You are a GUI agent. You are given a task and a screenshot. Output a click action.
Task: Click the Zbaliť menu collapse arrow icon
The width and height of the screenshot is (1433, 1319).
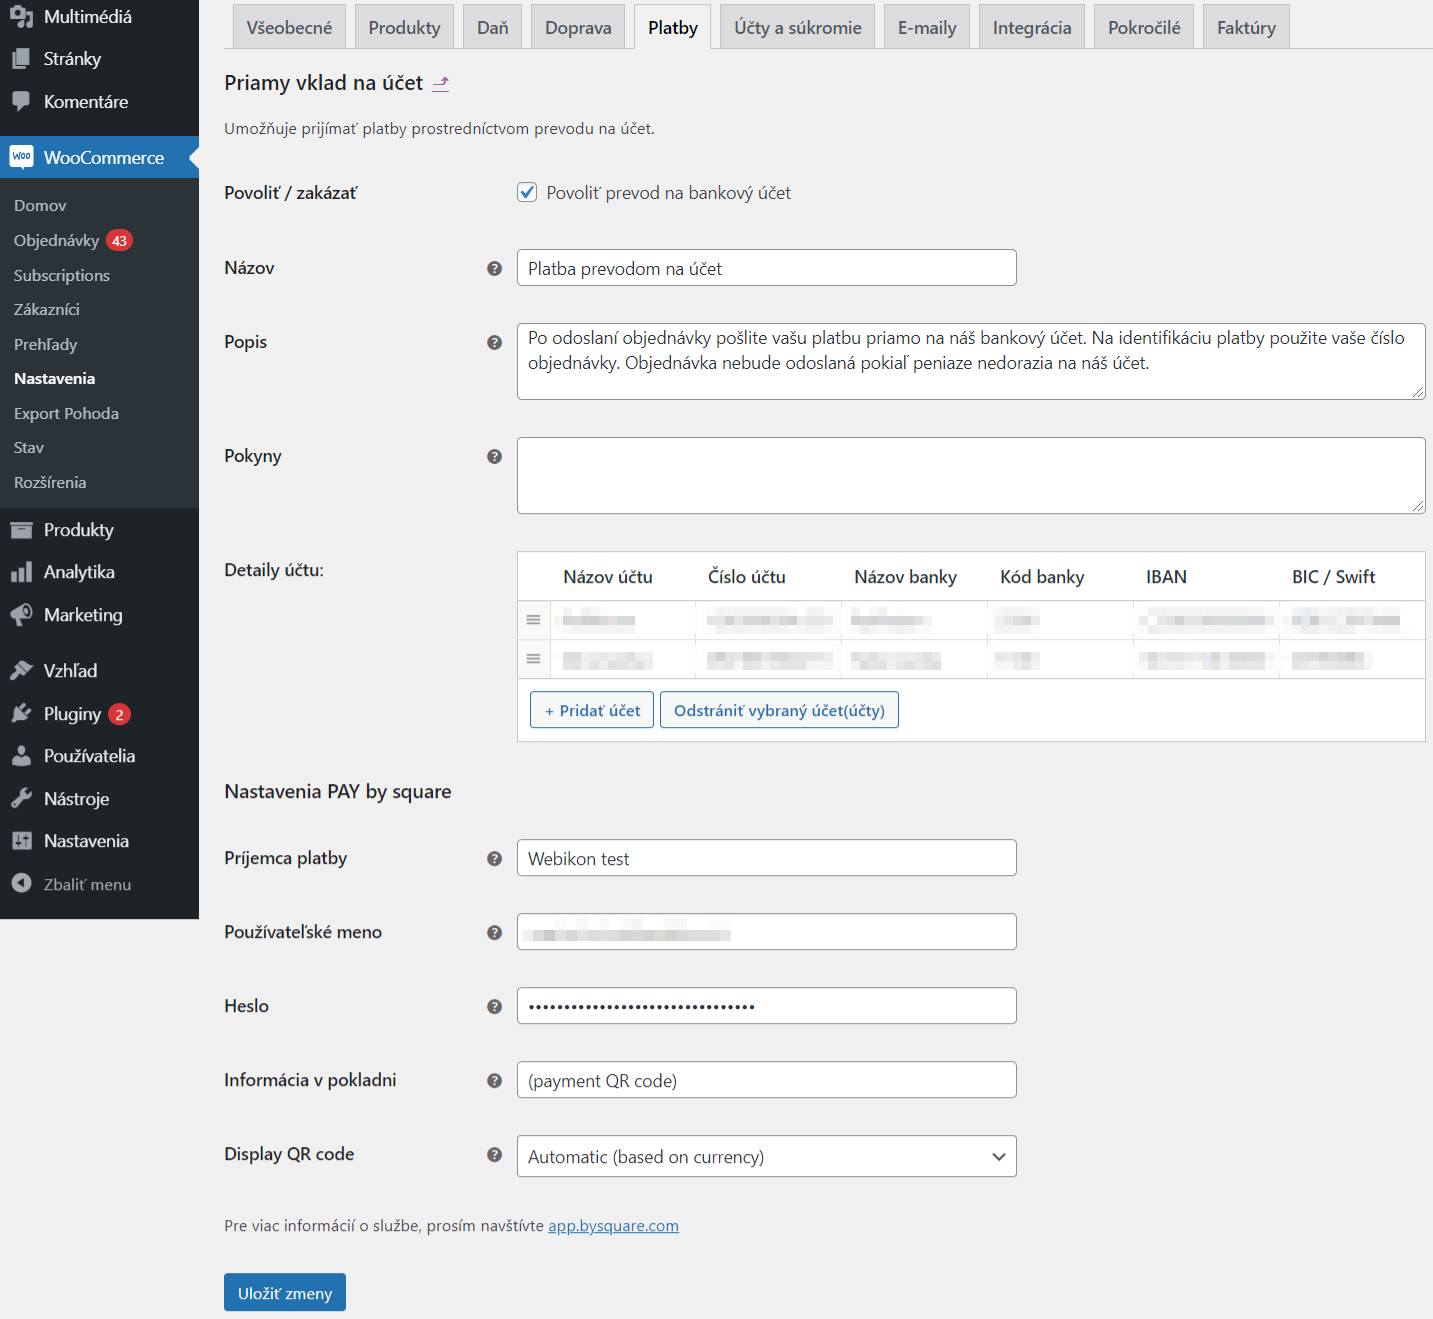click(21, 884)
